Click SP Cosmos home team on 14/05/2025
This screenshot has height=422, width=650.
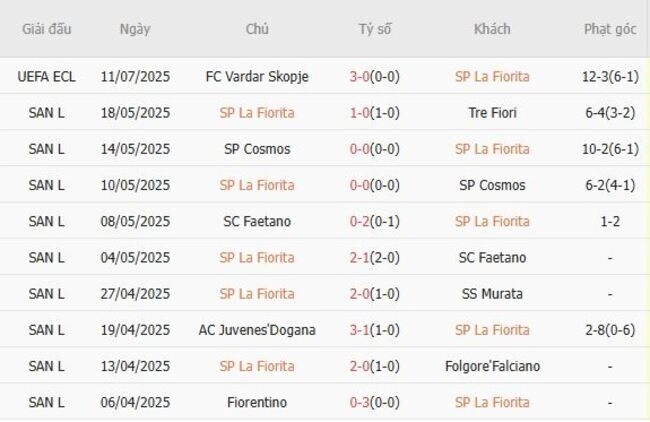(x=257, y=149)
